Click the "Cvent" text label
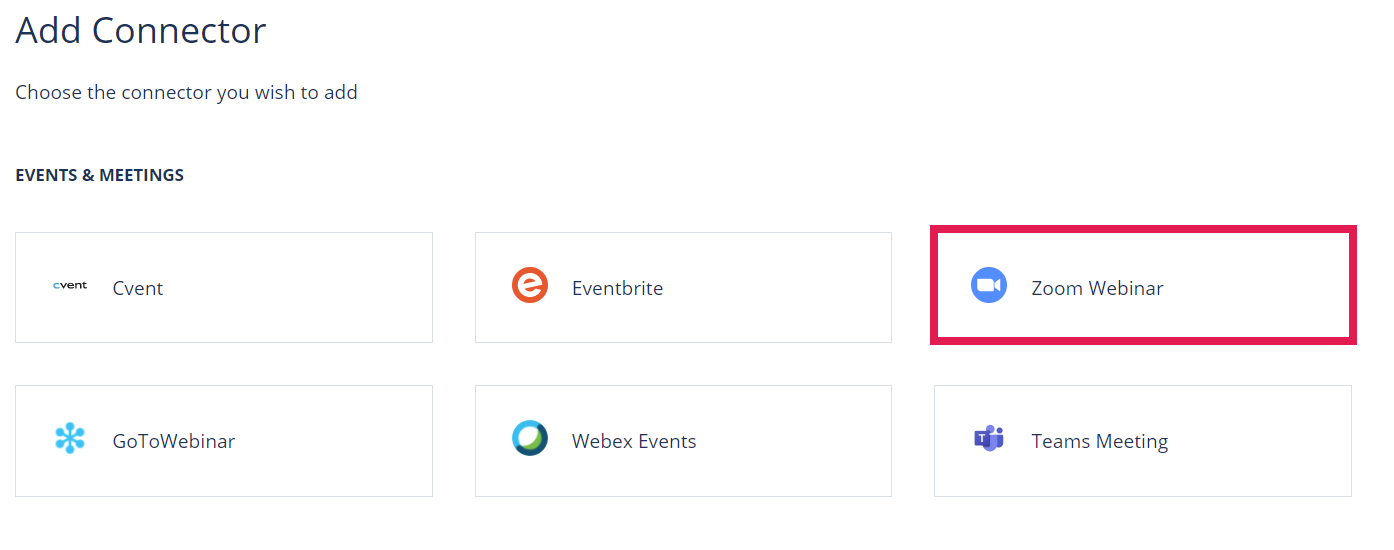Screen dimensions: 1394x550 click(138, 288)
